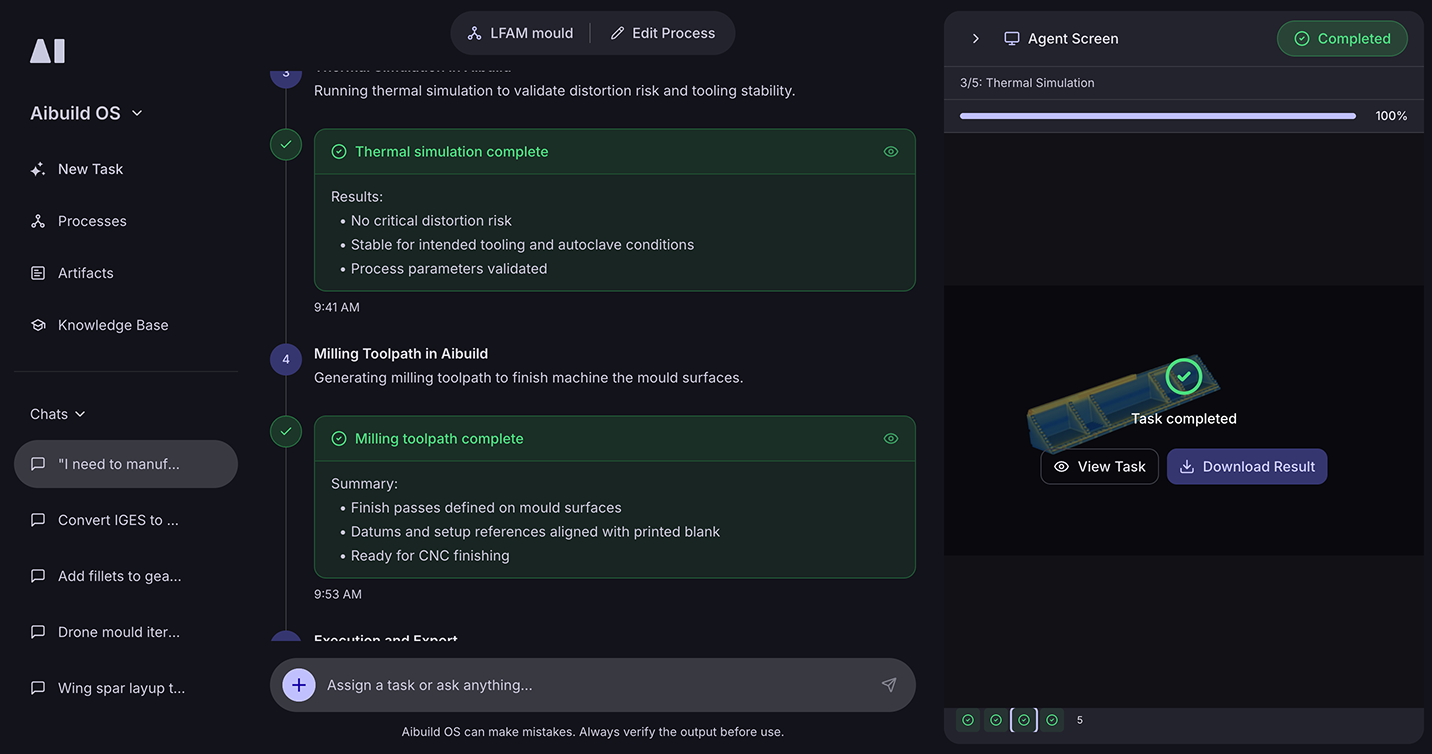Click the Aibuild logo icon
The image size is (1432, 754).
(47, 51)
